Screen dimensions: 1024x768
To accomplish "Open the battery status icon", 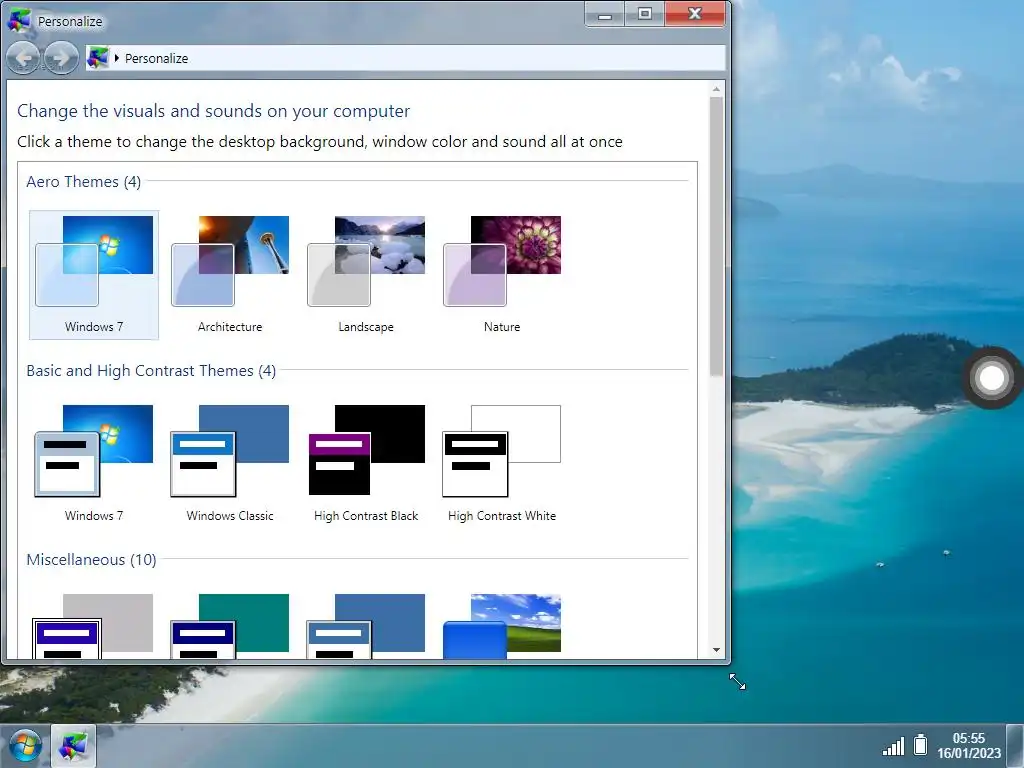I will pos(920,744).
